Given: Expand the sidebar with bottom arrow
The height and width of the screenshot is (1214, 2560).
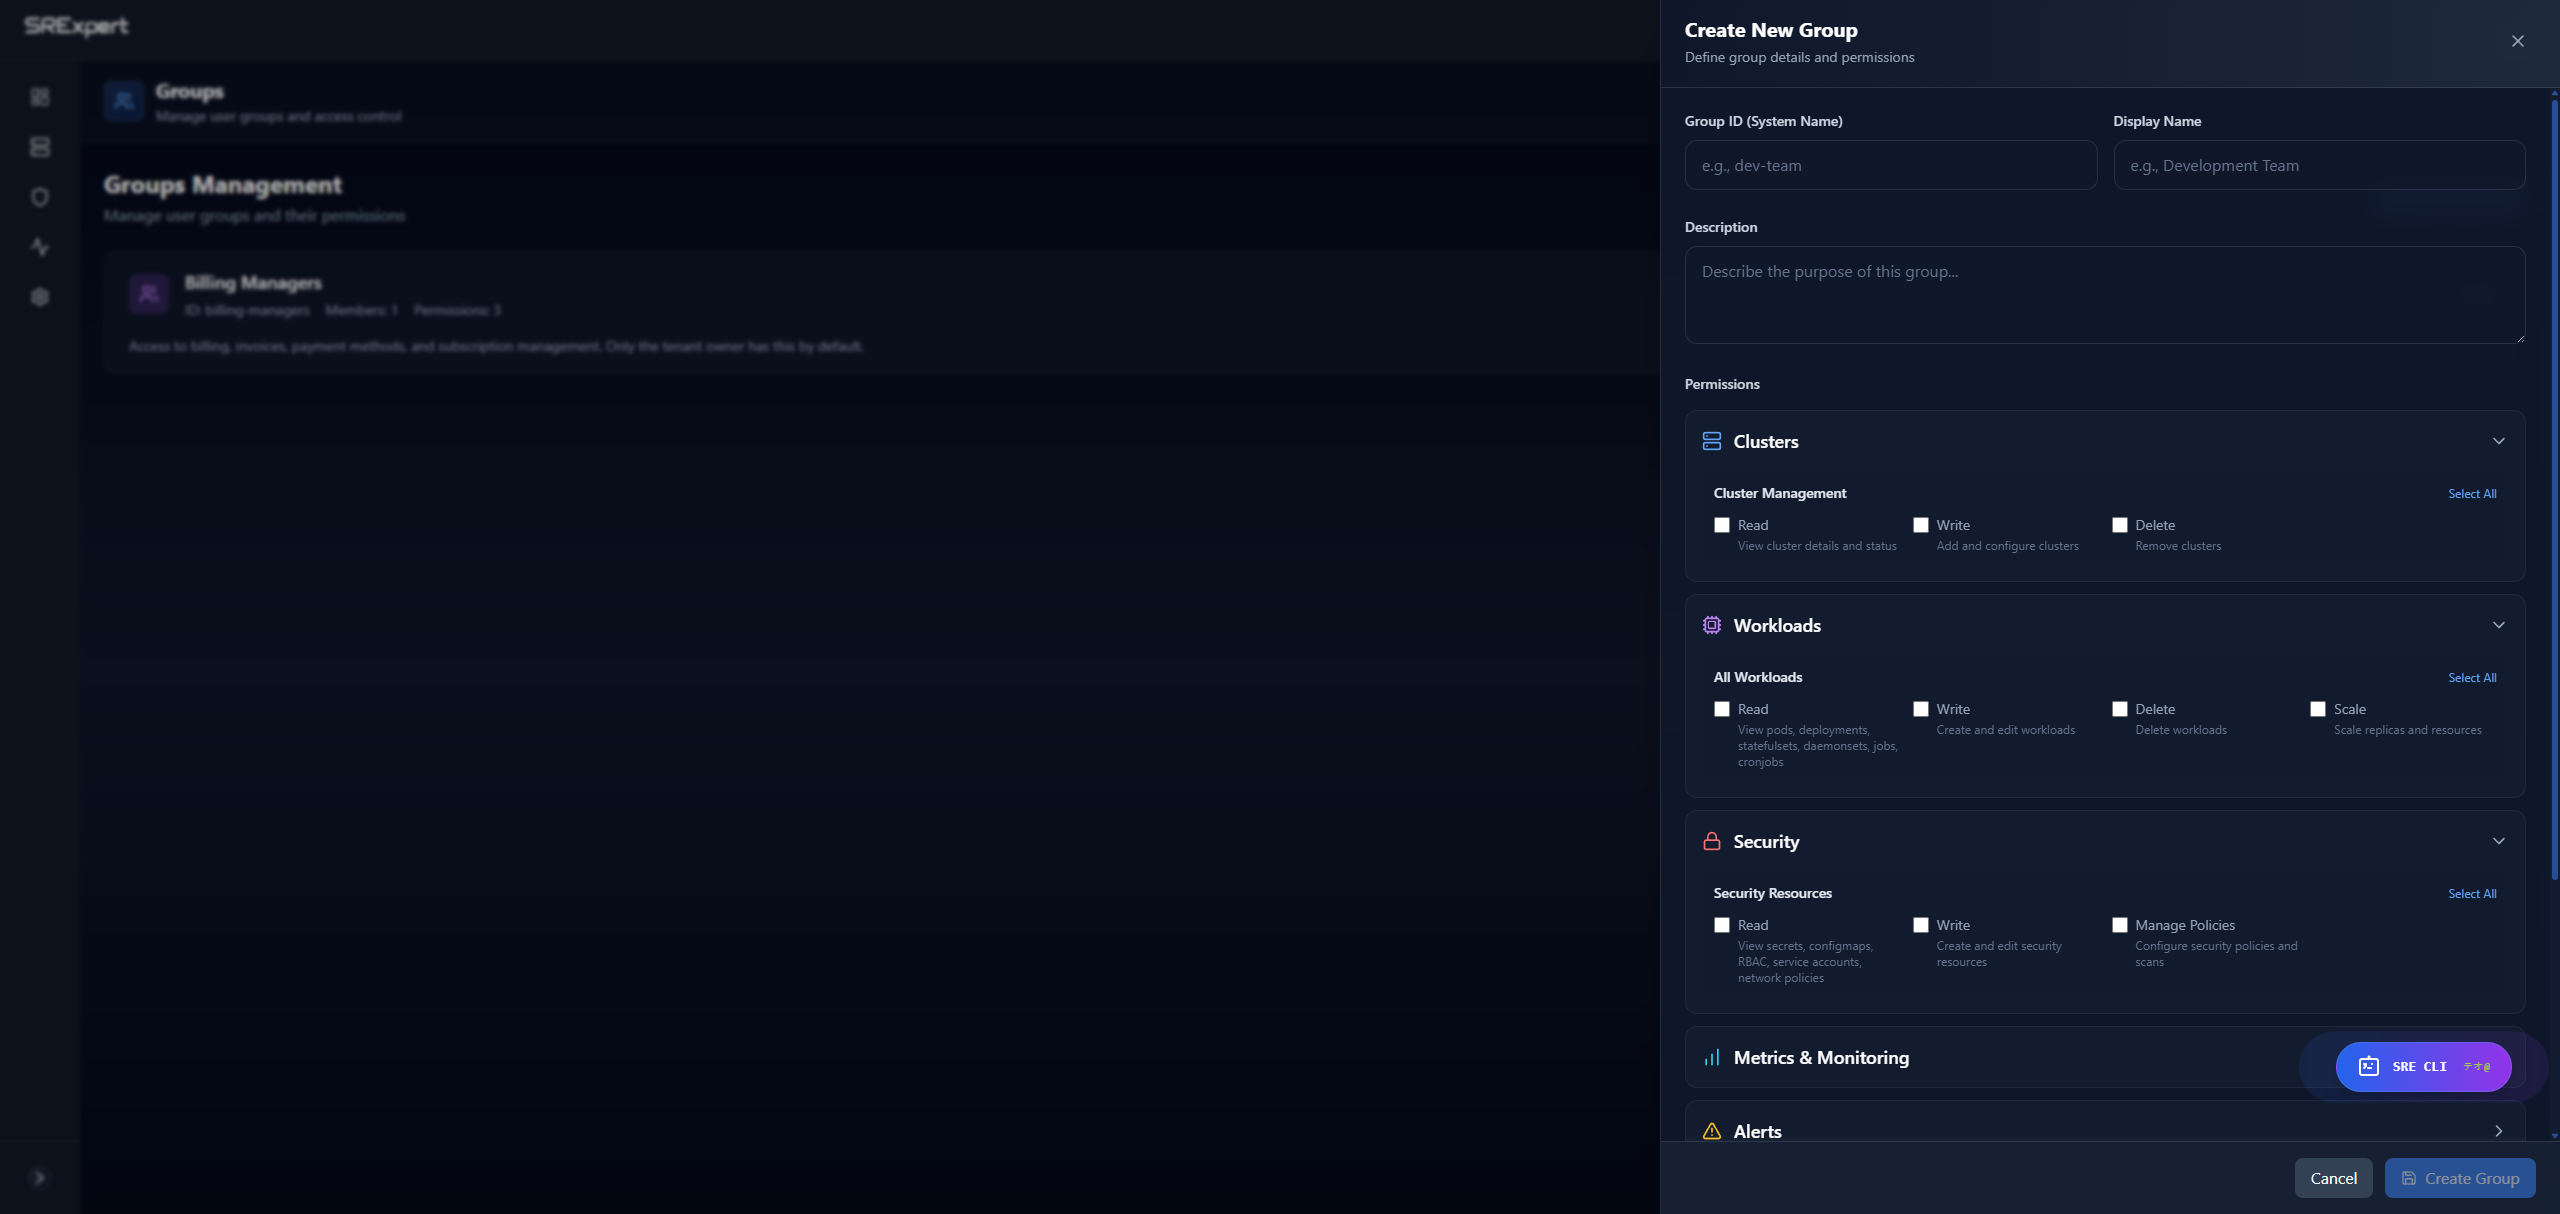Looking at the screenshot, I should [x=40, y=1178].
